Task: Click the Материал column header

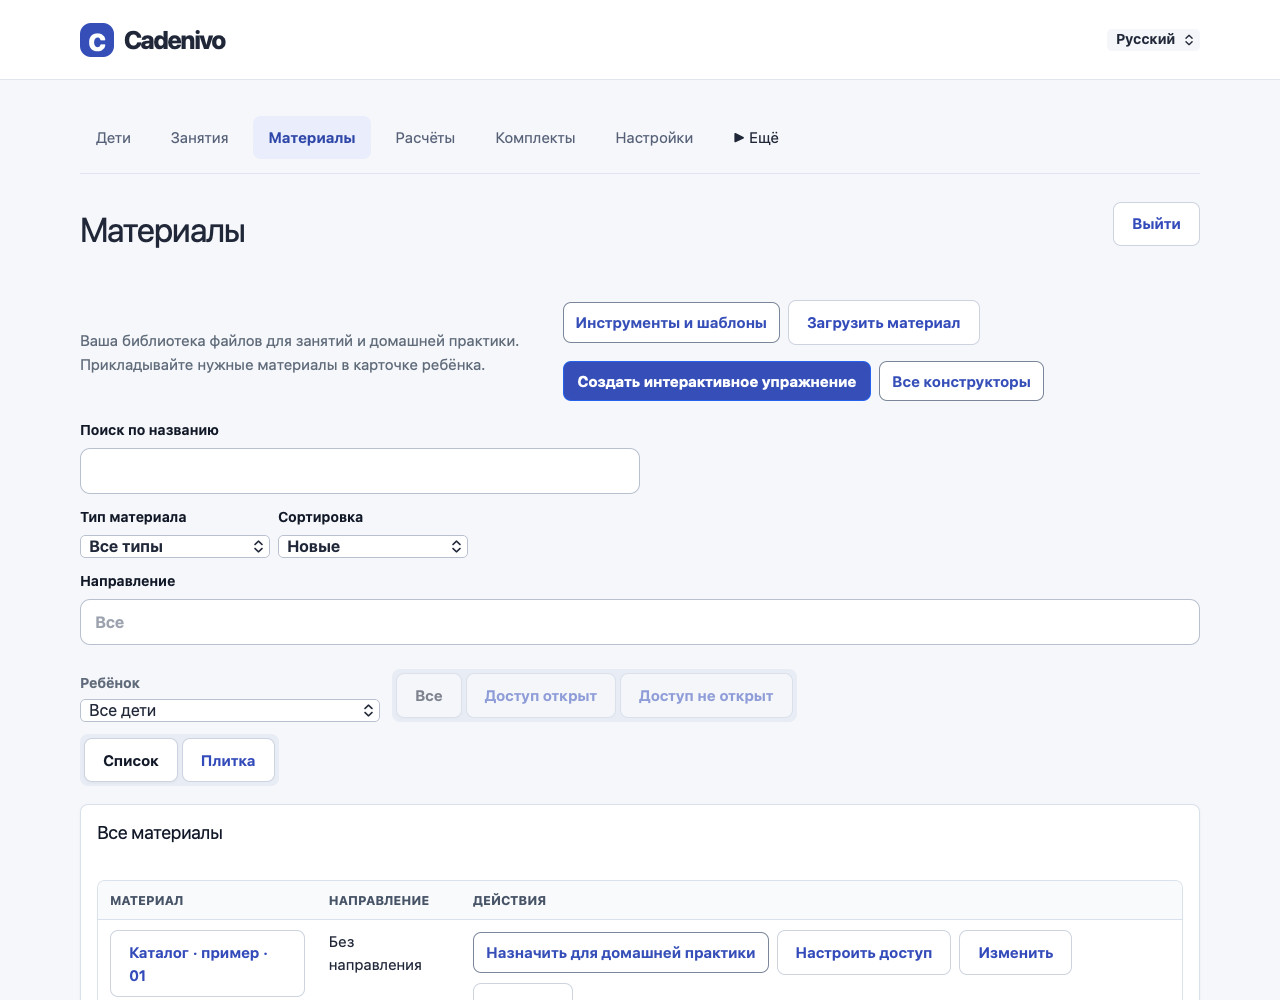Action: [147, 900]
